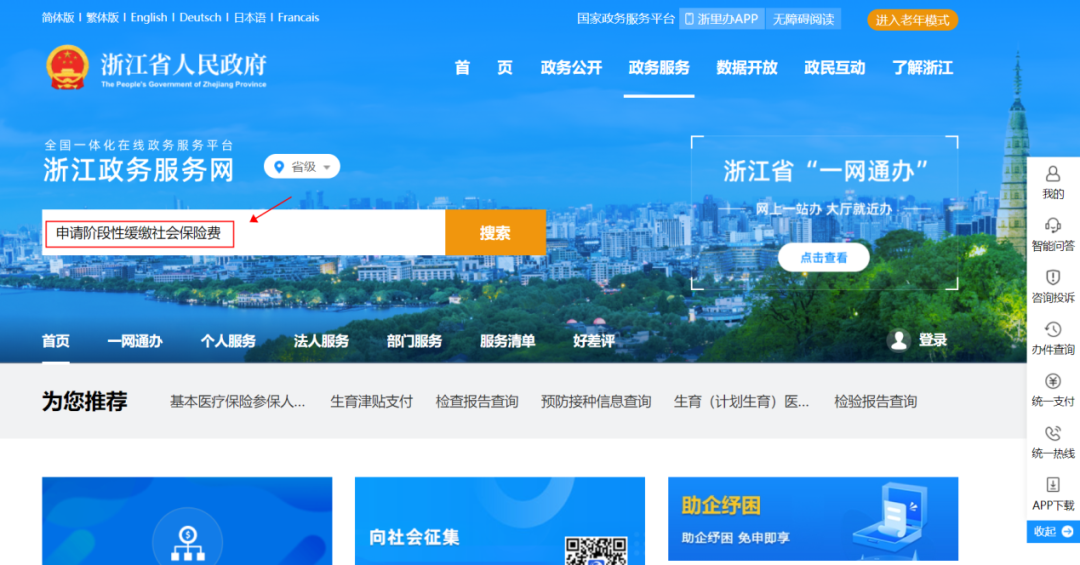The width and height of the screenshot is (1080, 565).
Task: Click the APP下载 download icon
Action: click(1052, 485)
